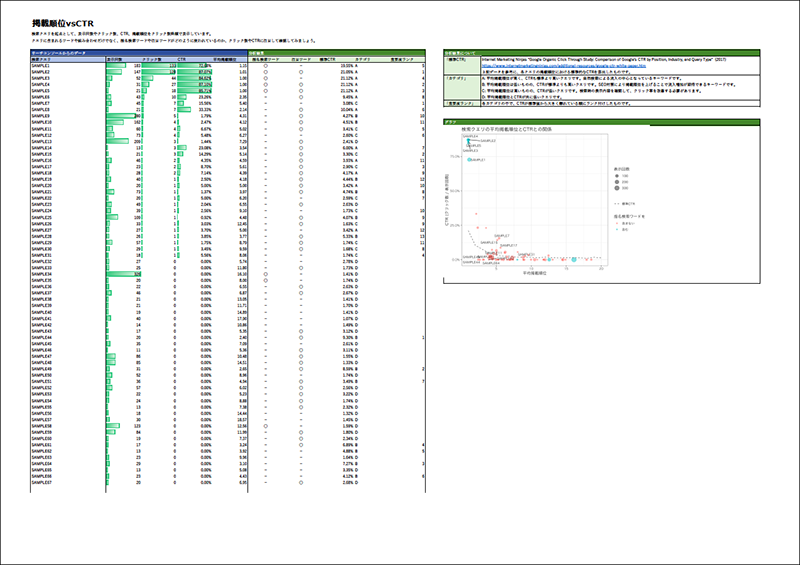Click the SAMPLE1 query cell
800x565 pixels.
(41, 66)
